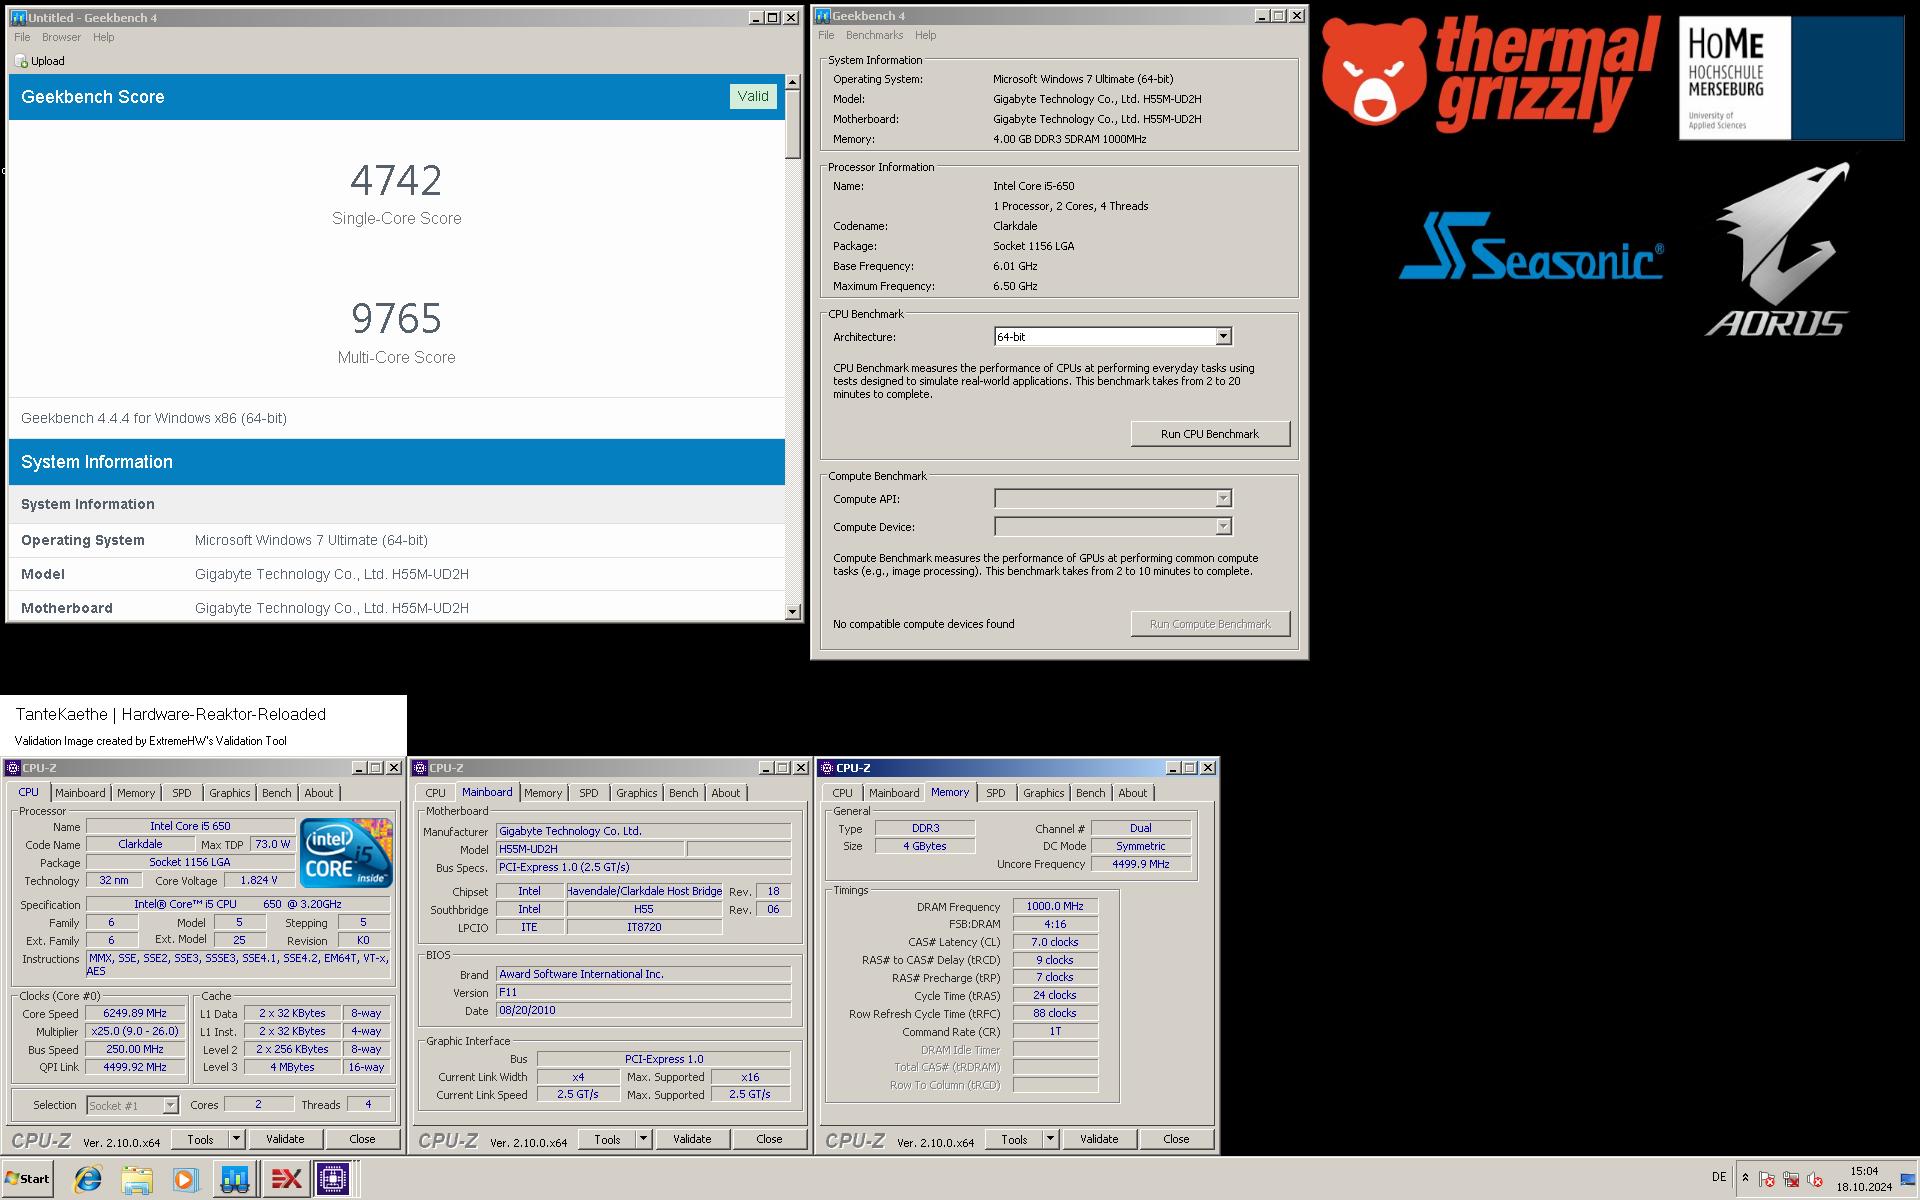
Task: Click the DE language indicator
Action: [x=1719, y=1177]
